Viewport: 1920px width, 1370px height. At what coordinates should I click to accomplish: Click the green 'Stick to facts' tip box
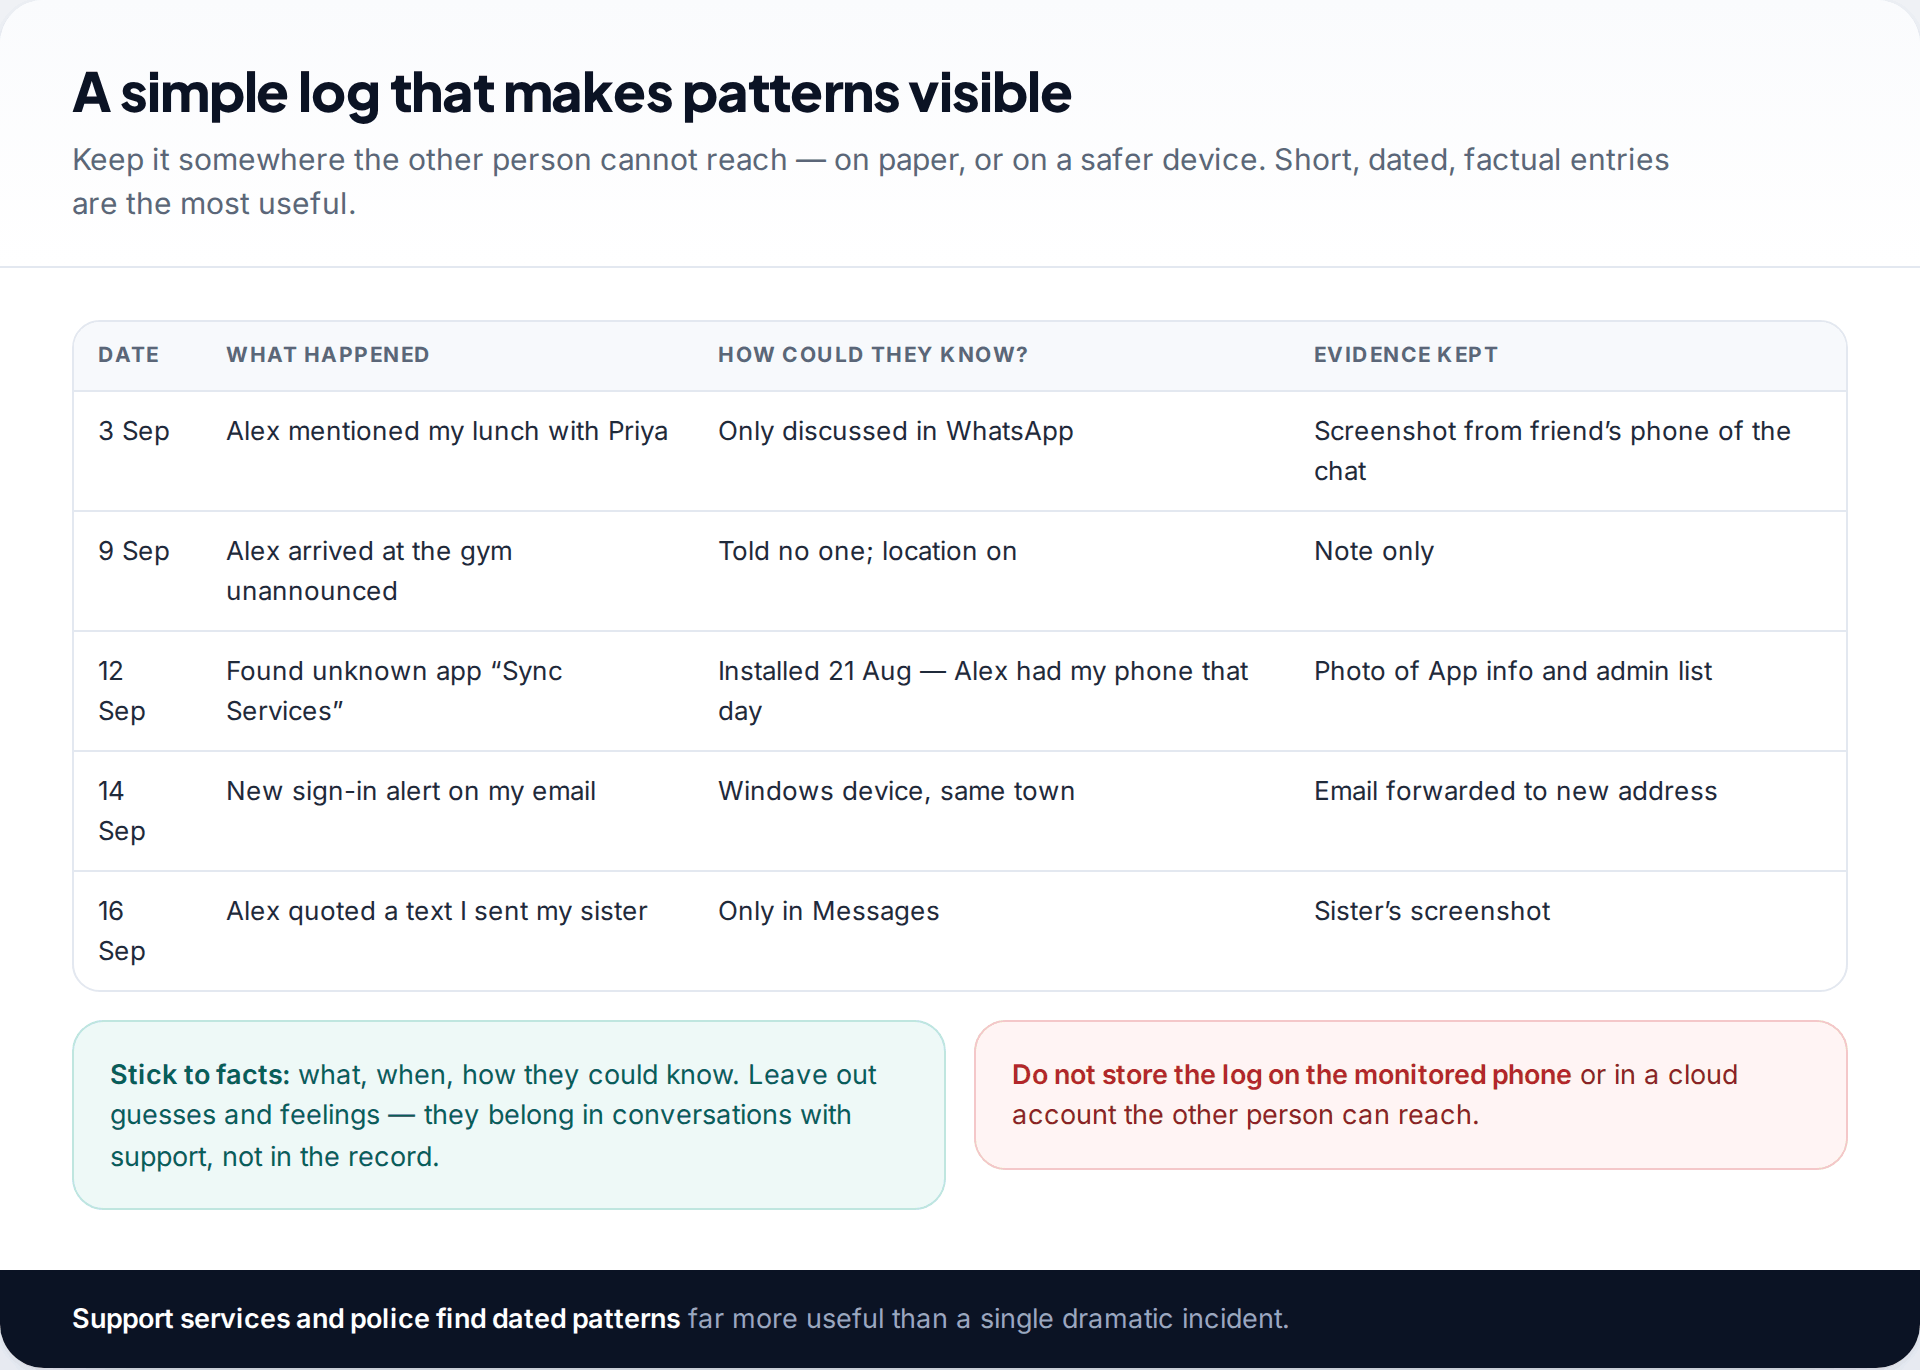[509, 1115]
